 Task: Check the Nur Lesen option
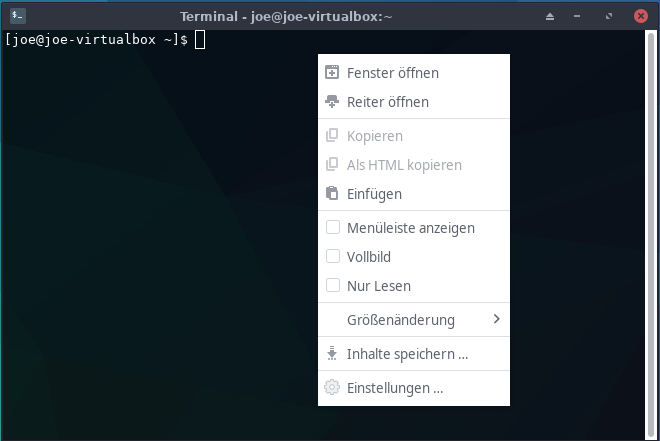pyautogui.click(x=333, y=285)
